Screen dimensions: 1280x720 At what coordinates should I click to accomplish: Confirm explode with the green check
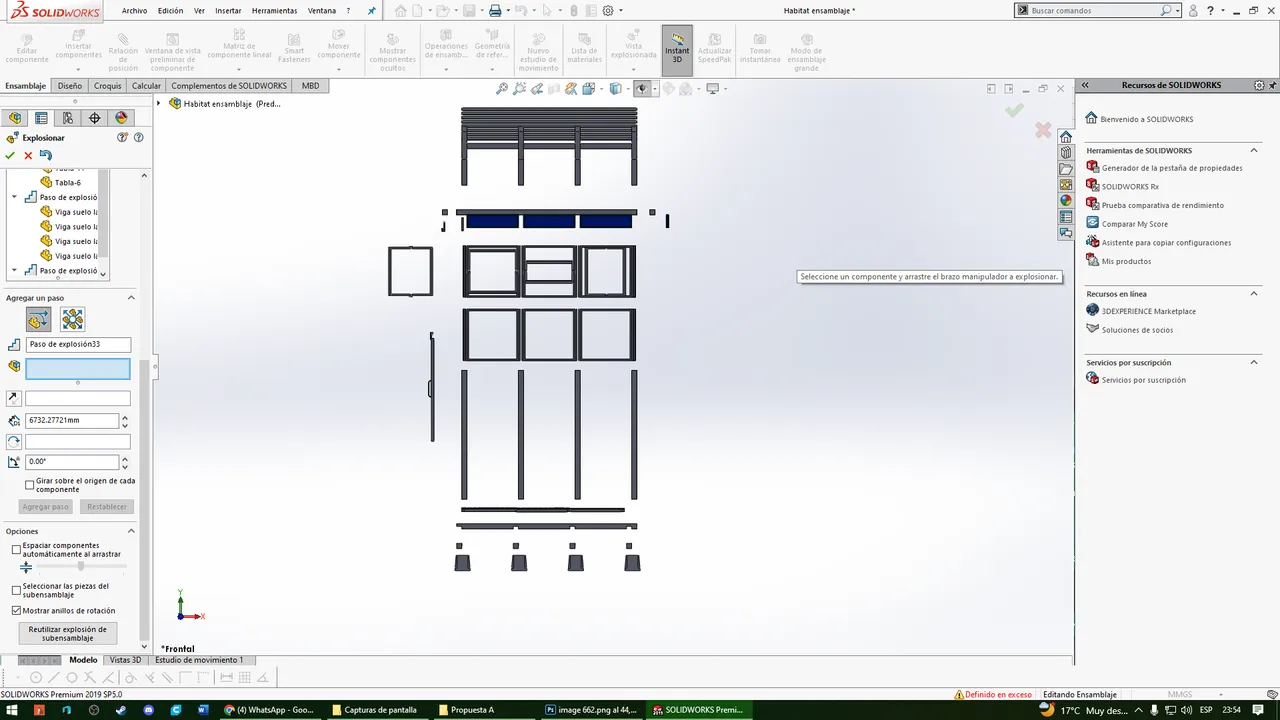10,155
